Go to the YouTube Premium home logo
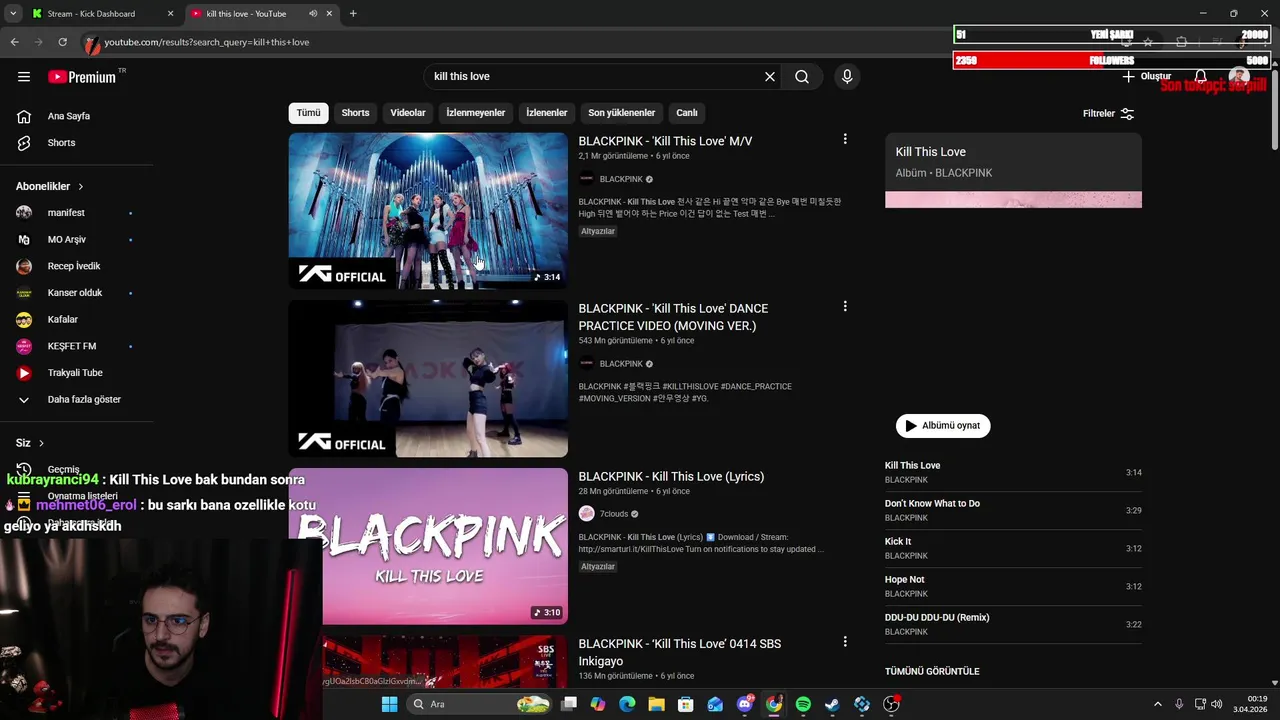 82,77
